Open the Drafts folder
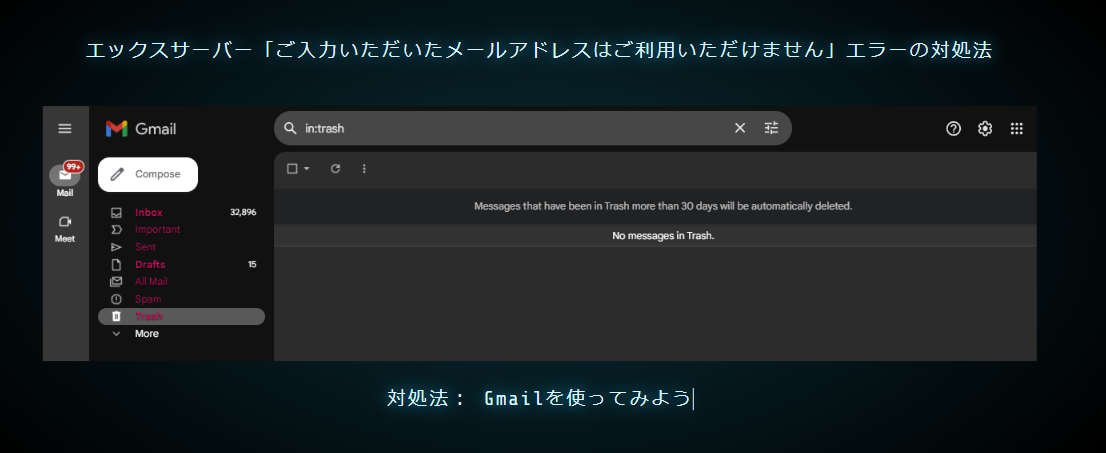This screenshot has height=453, width=1106. pos(150,265)
